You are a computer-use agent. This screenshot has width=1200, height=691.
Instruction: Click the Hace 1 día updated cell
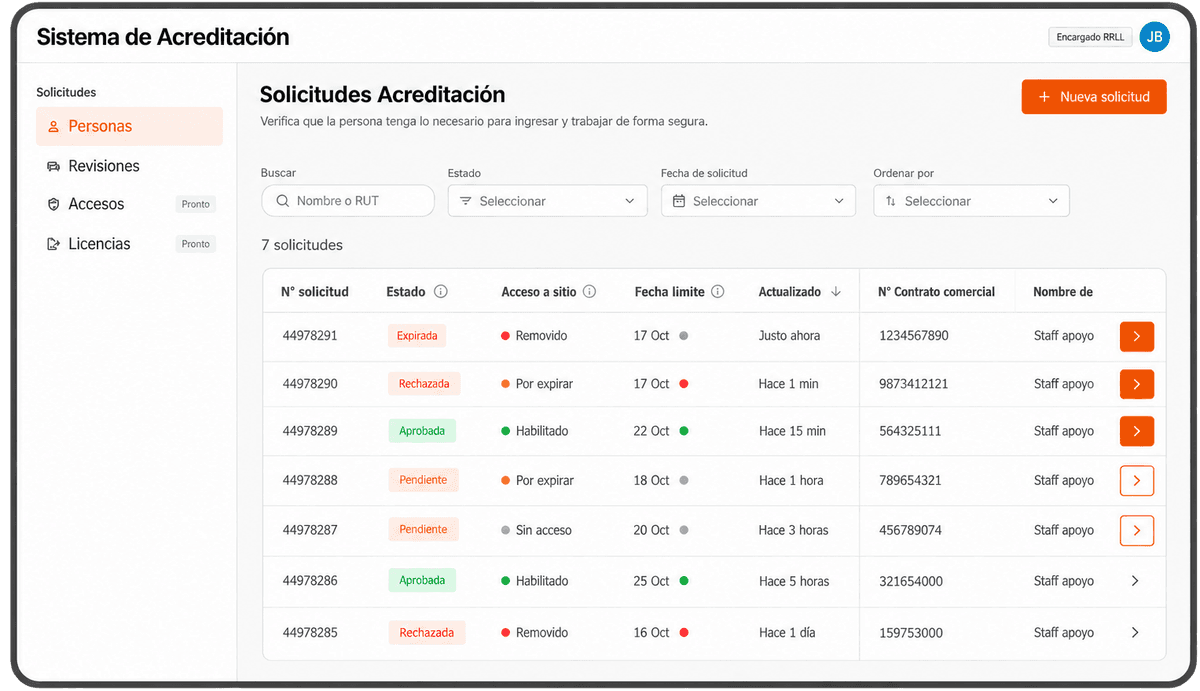[x=787, y=632]
